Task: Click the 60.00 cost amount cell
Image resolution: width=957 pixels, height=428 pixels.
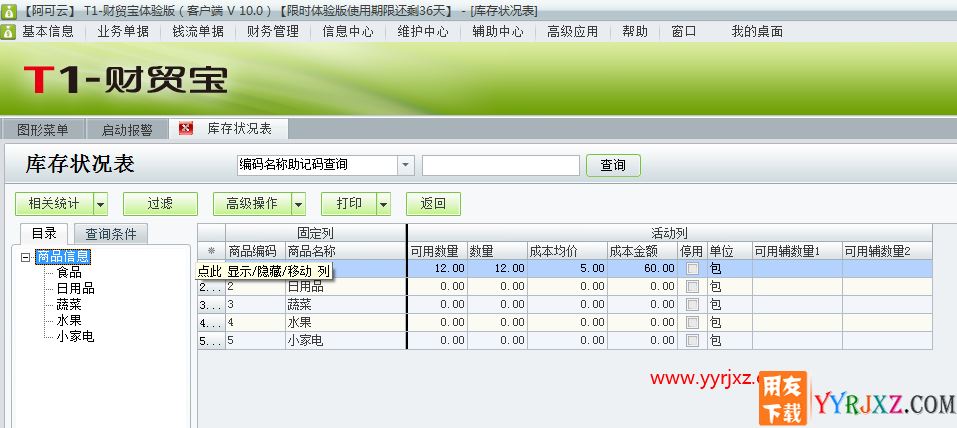Action: (x=643, y=269)
